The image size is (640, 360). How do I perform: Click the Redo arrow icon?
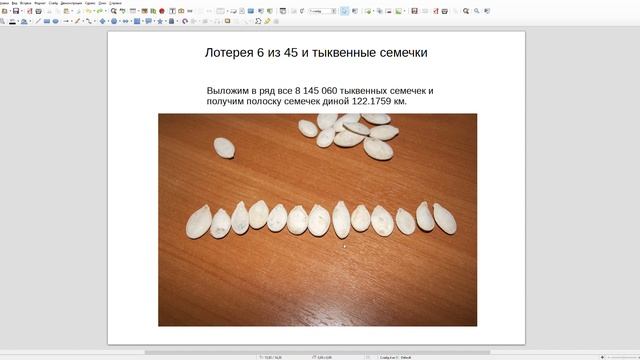click(x=99, y=11)
